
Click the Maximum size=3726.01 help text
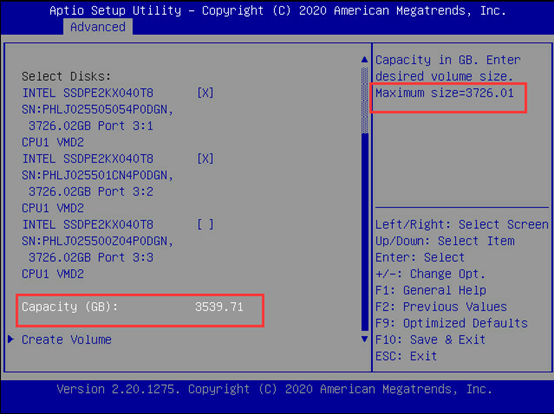click(444, 93)
